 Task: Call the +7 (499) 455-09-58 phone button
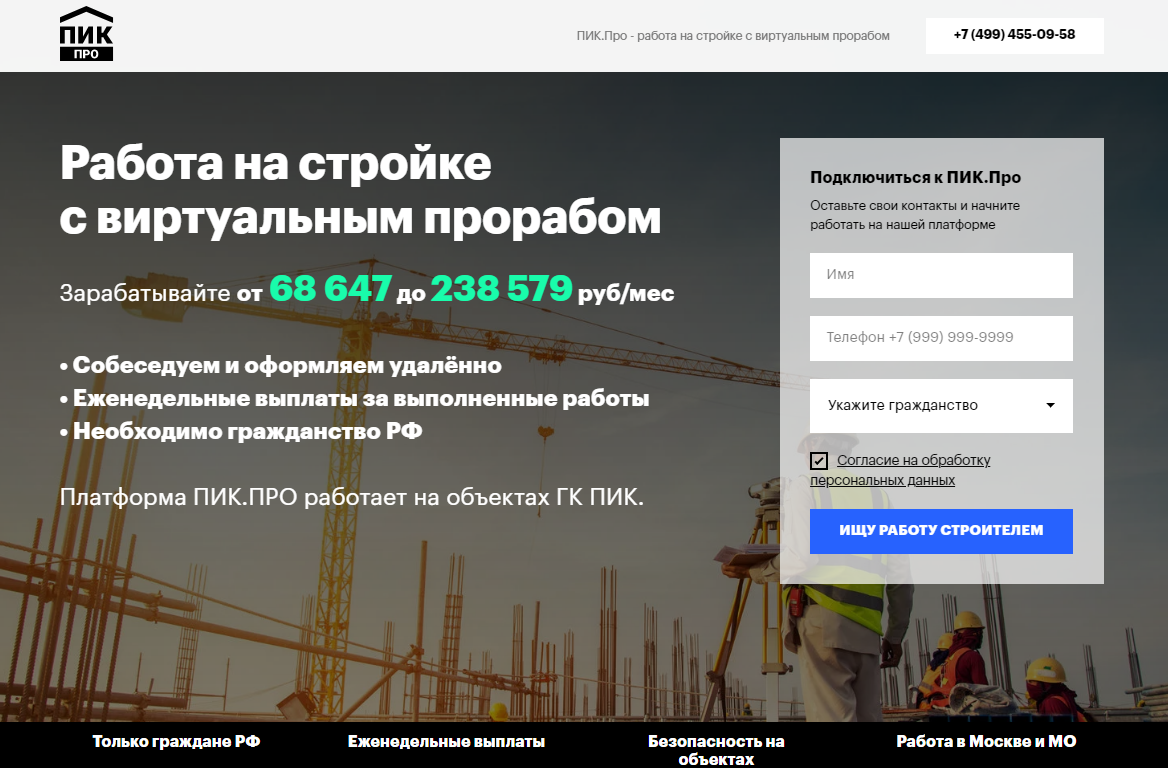click(1015, 35)
